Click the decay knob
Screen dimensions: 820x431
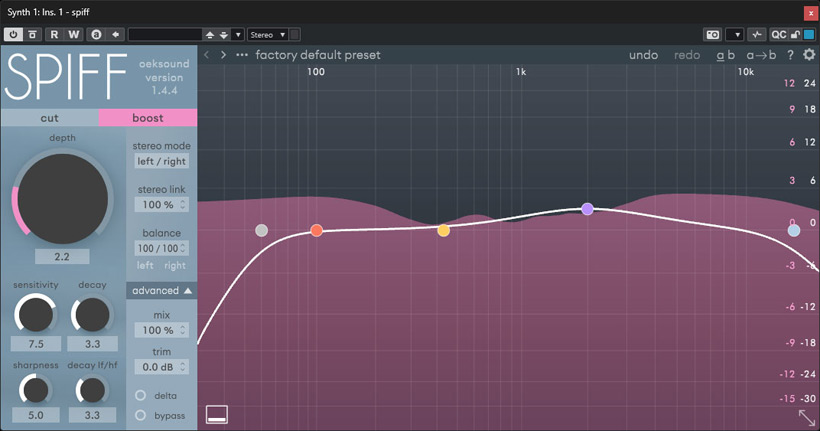tap(92, 314)
